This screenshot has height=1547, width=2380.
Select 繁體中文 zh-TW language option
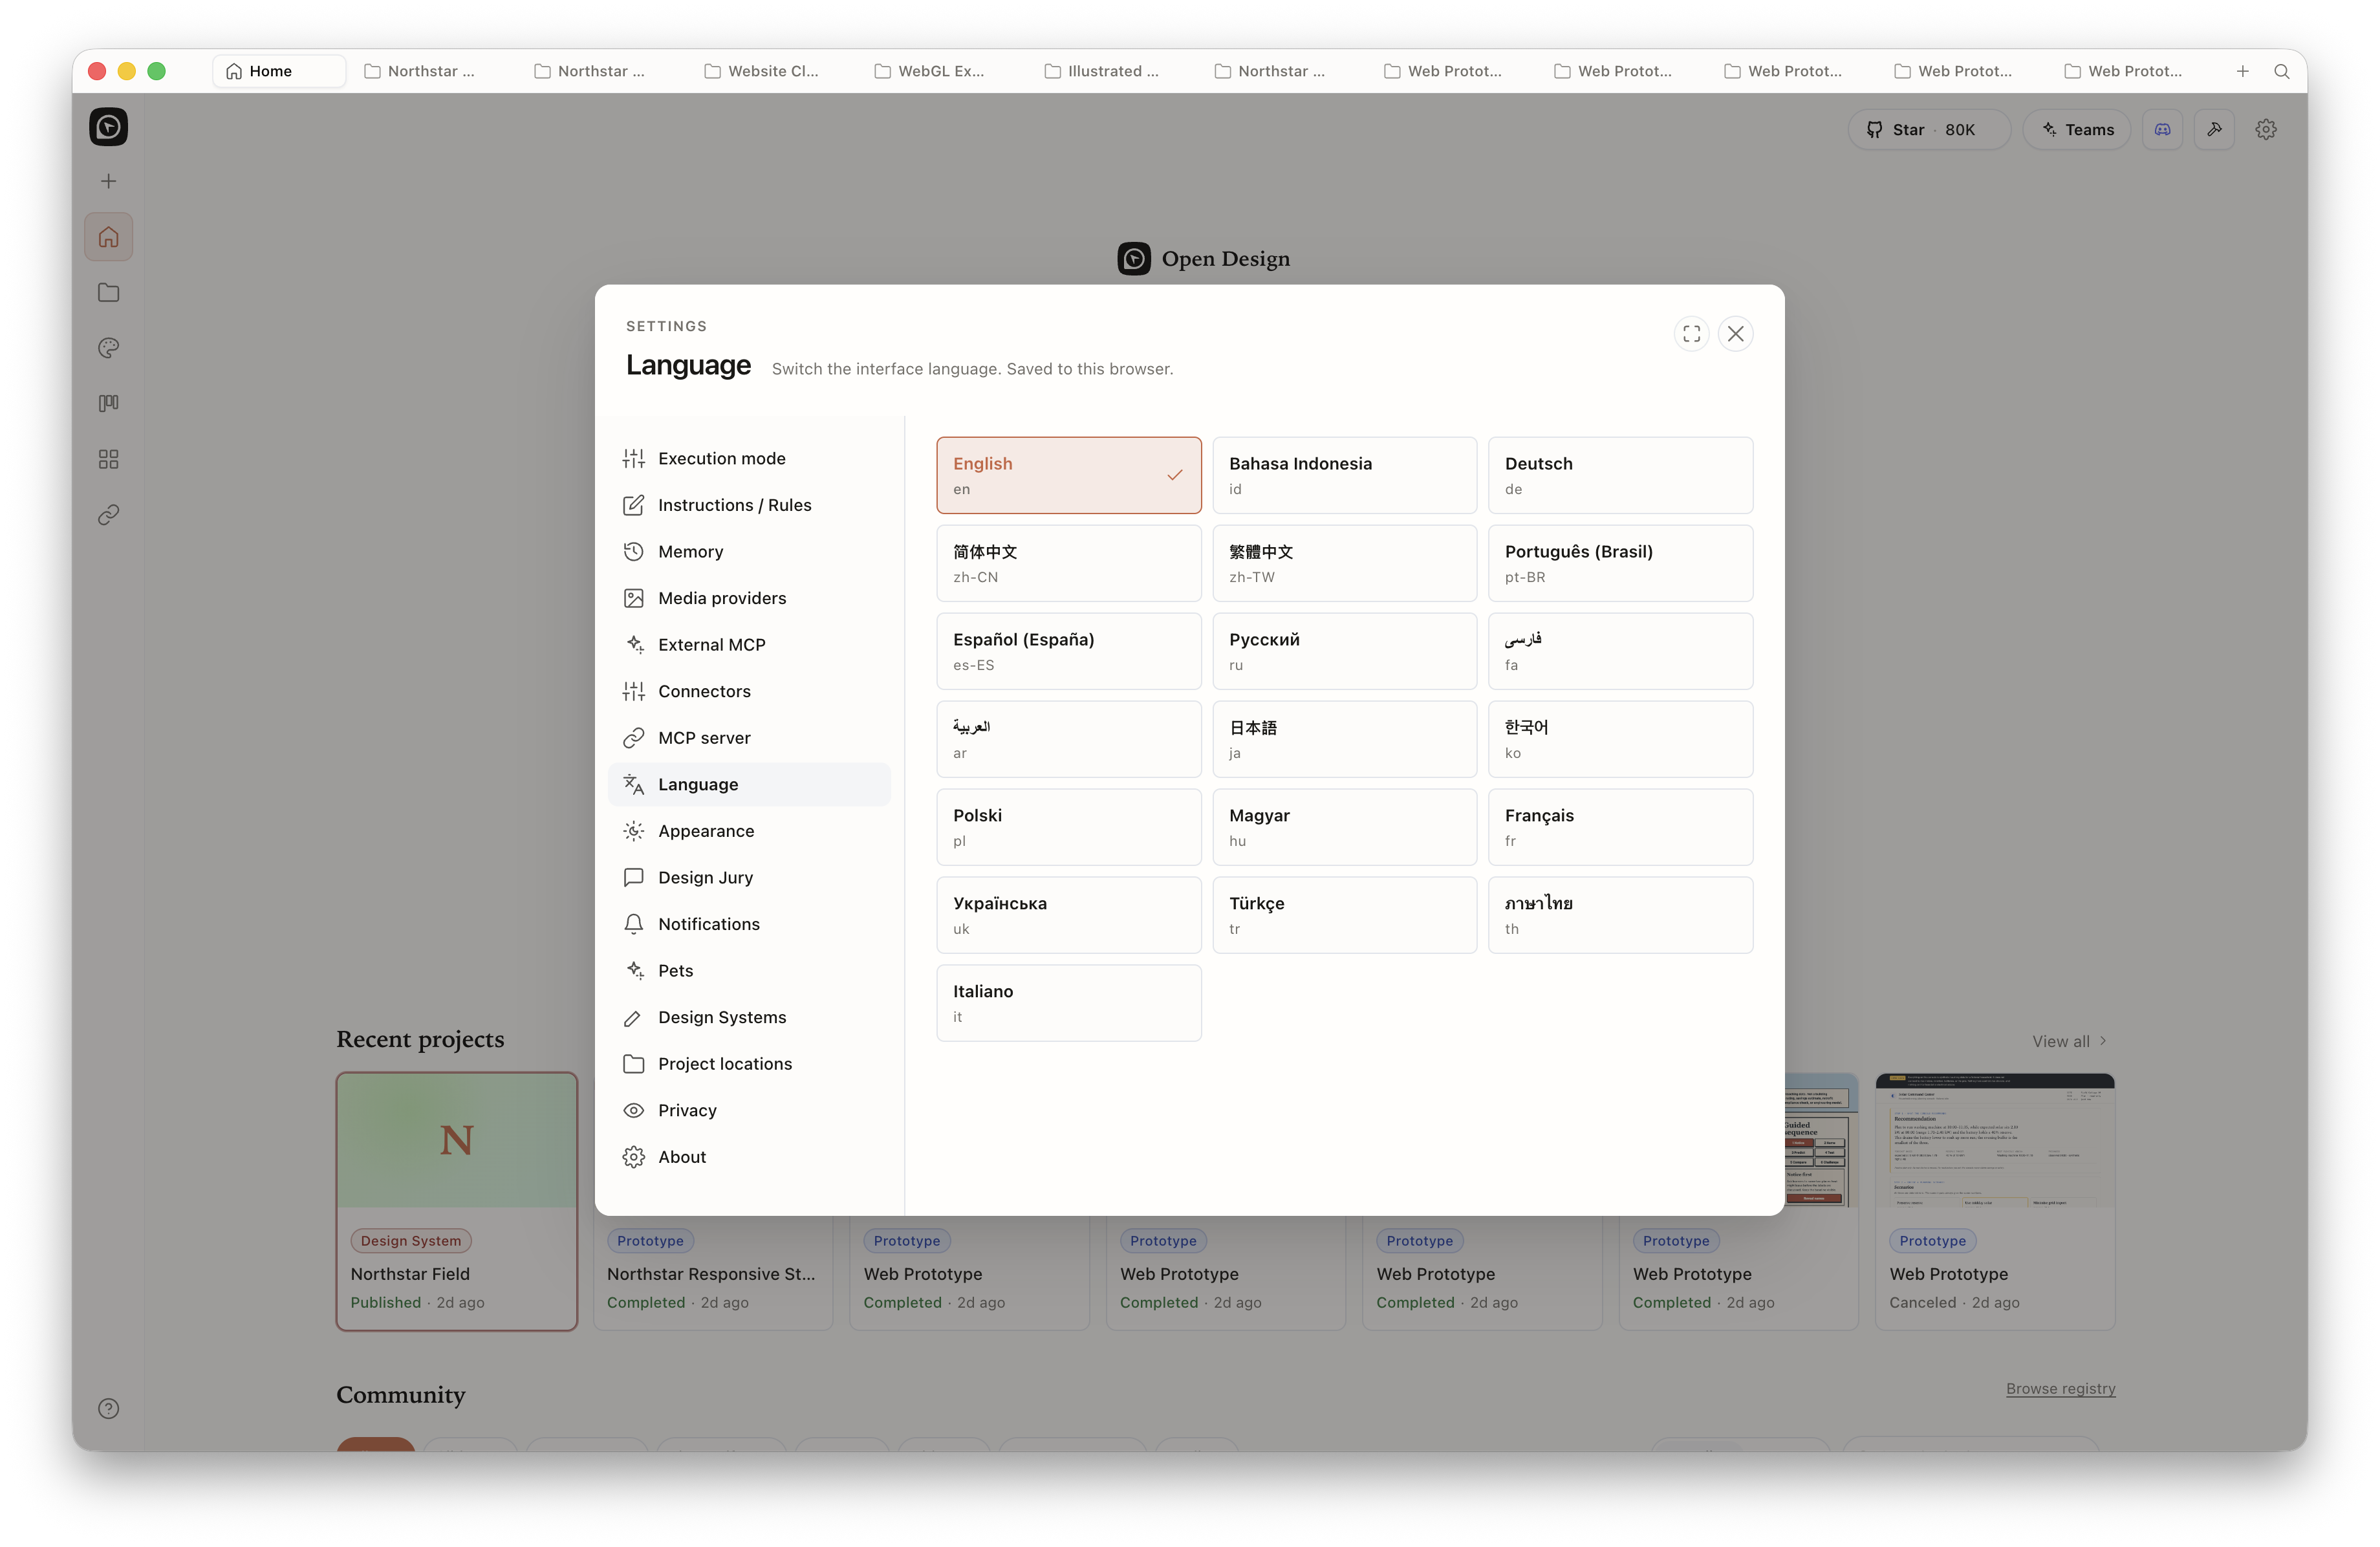pyautogui.click(x=1344, y=563)
